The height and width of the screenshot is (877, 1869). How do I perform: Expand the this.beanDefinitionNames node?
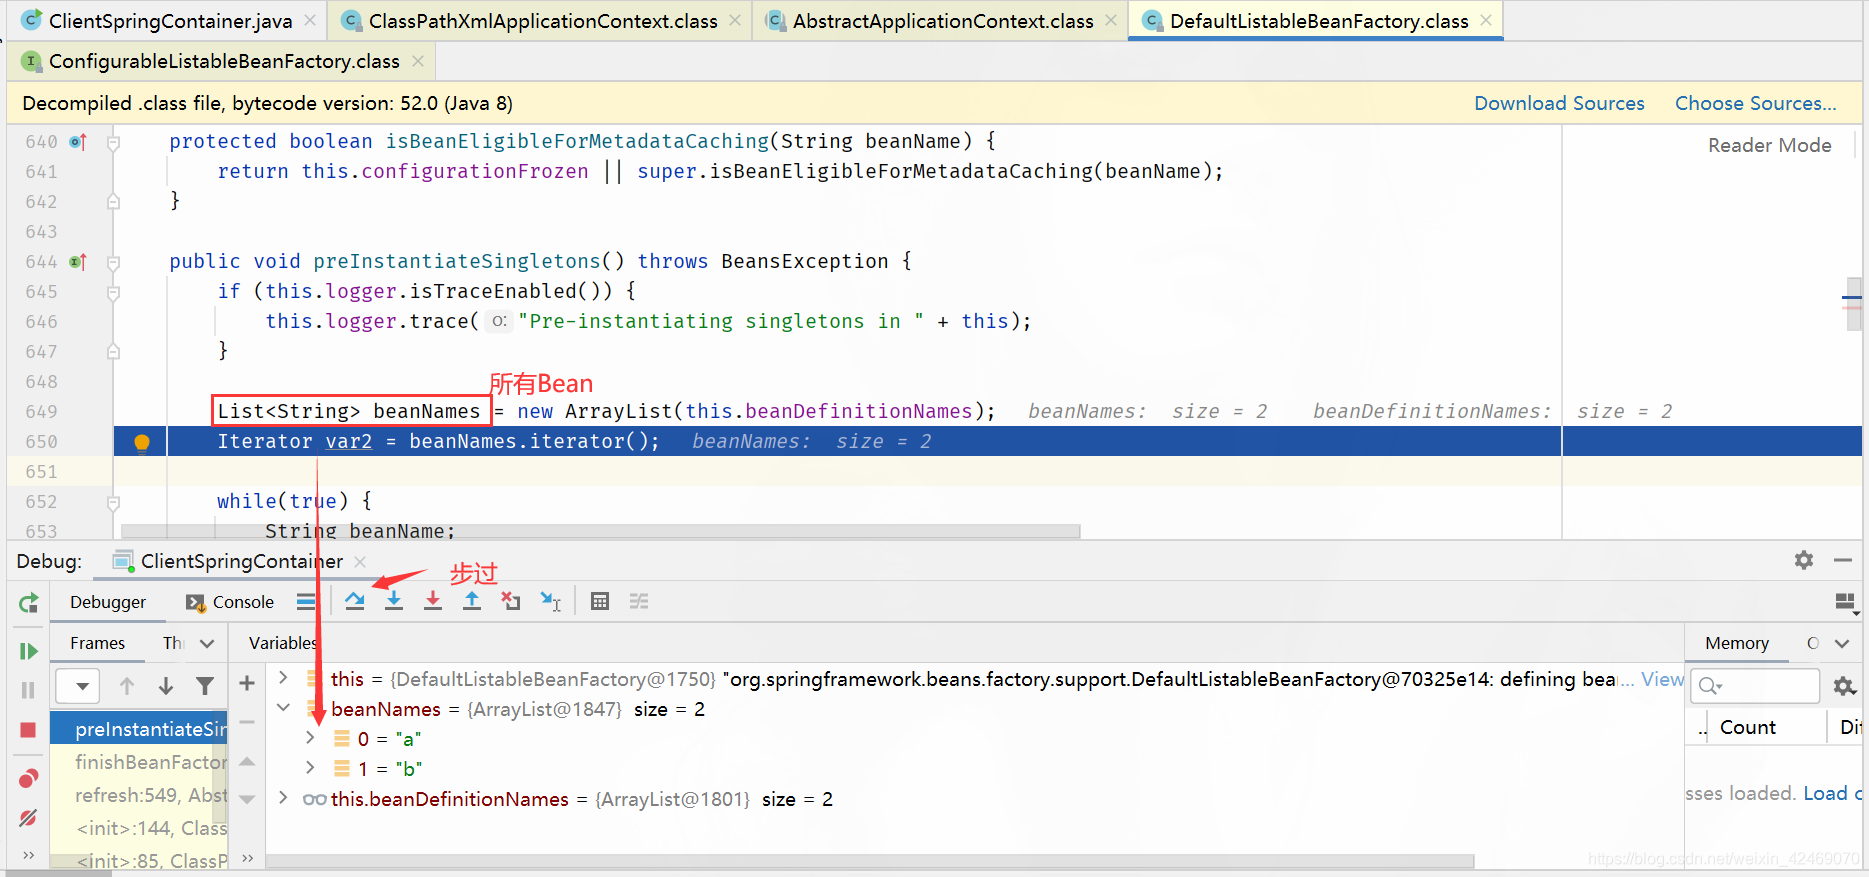[x=283, y=798]
